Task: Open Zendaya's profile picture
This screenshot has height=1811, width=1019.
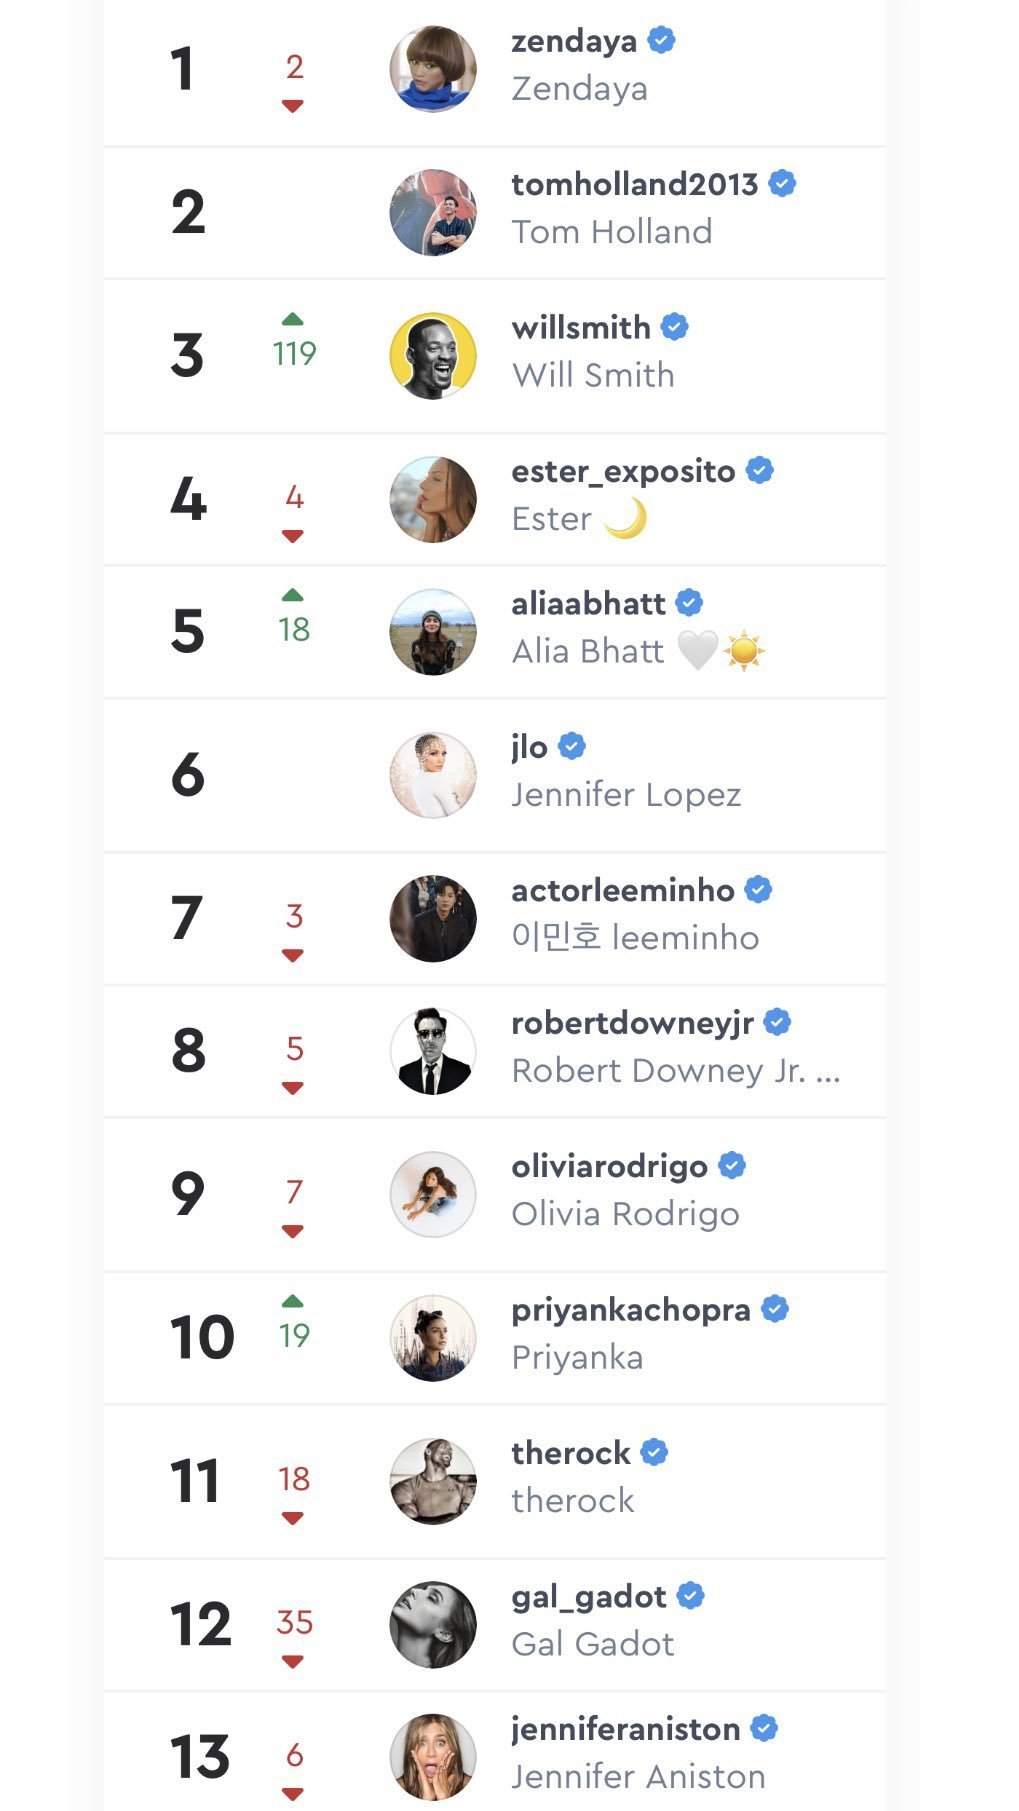Action: (x=432, y=69)
